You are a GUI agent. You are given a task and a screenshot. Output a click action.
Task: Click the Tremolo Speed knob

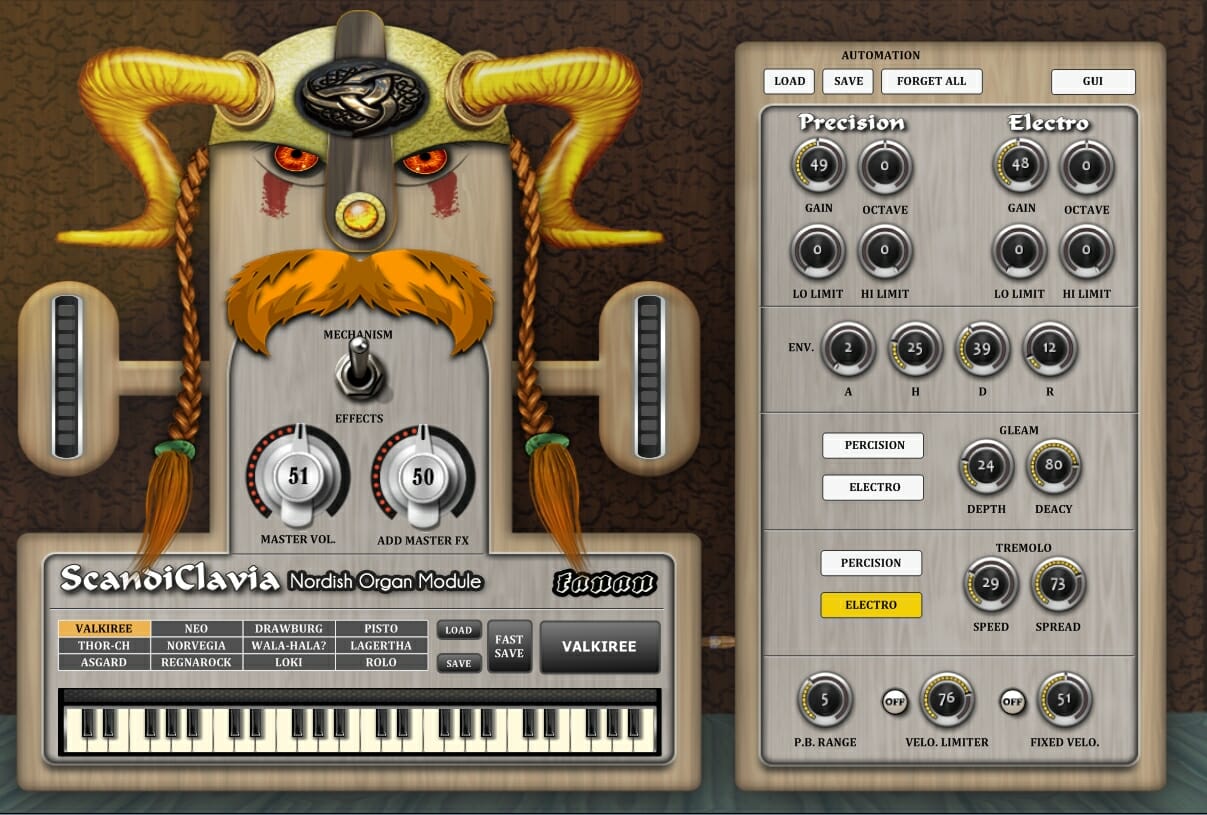tap(990, 584)
